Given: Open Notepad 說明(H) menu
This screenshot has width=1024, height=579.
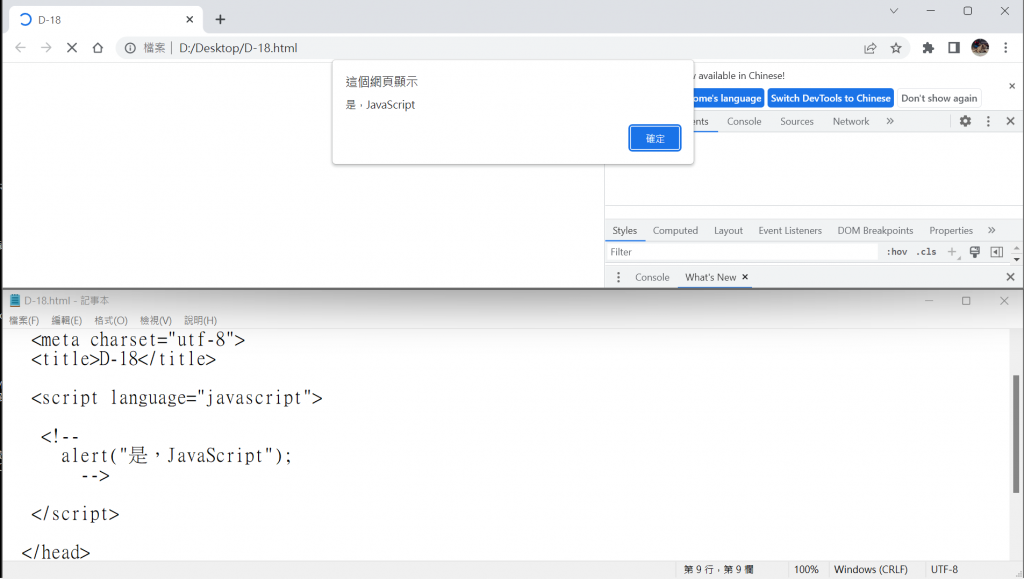Looking at the screenshot, I should tap(200, 321).
